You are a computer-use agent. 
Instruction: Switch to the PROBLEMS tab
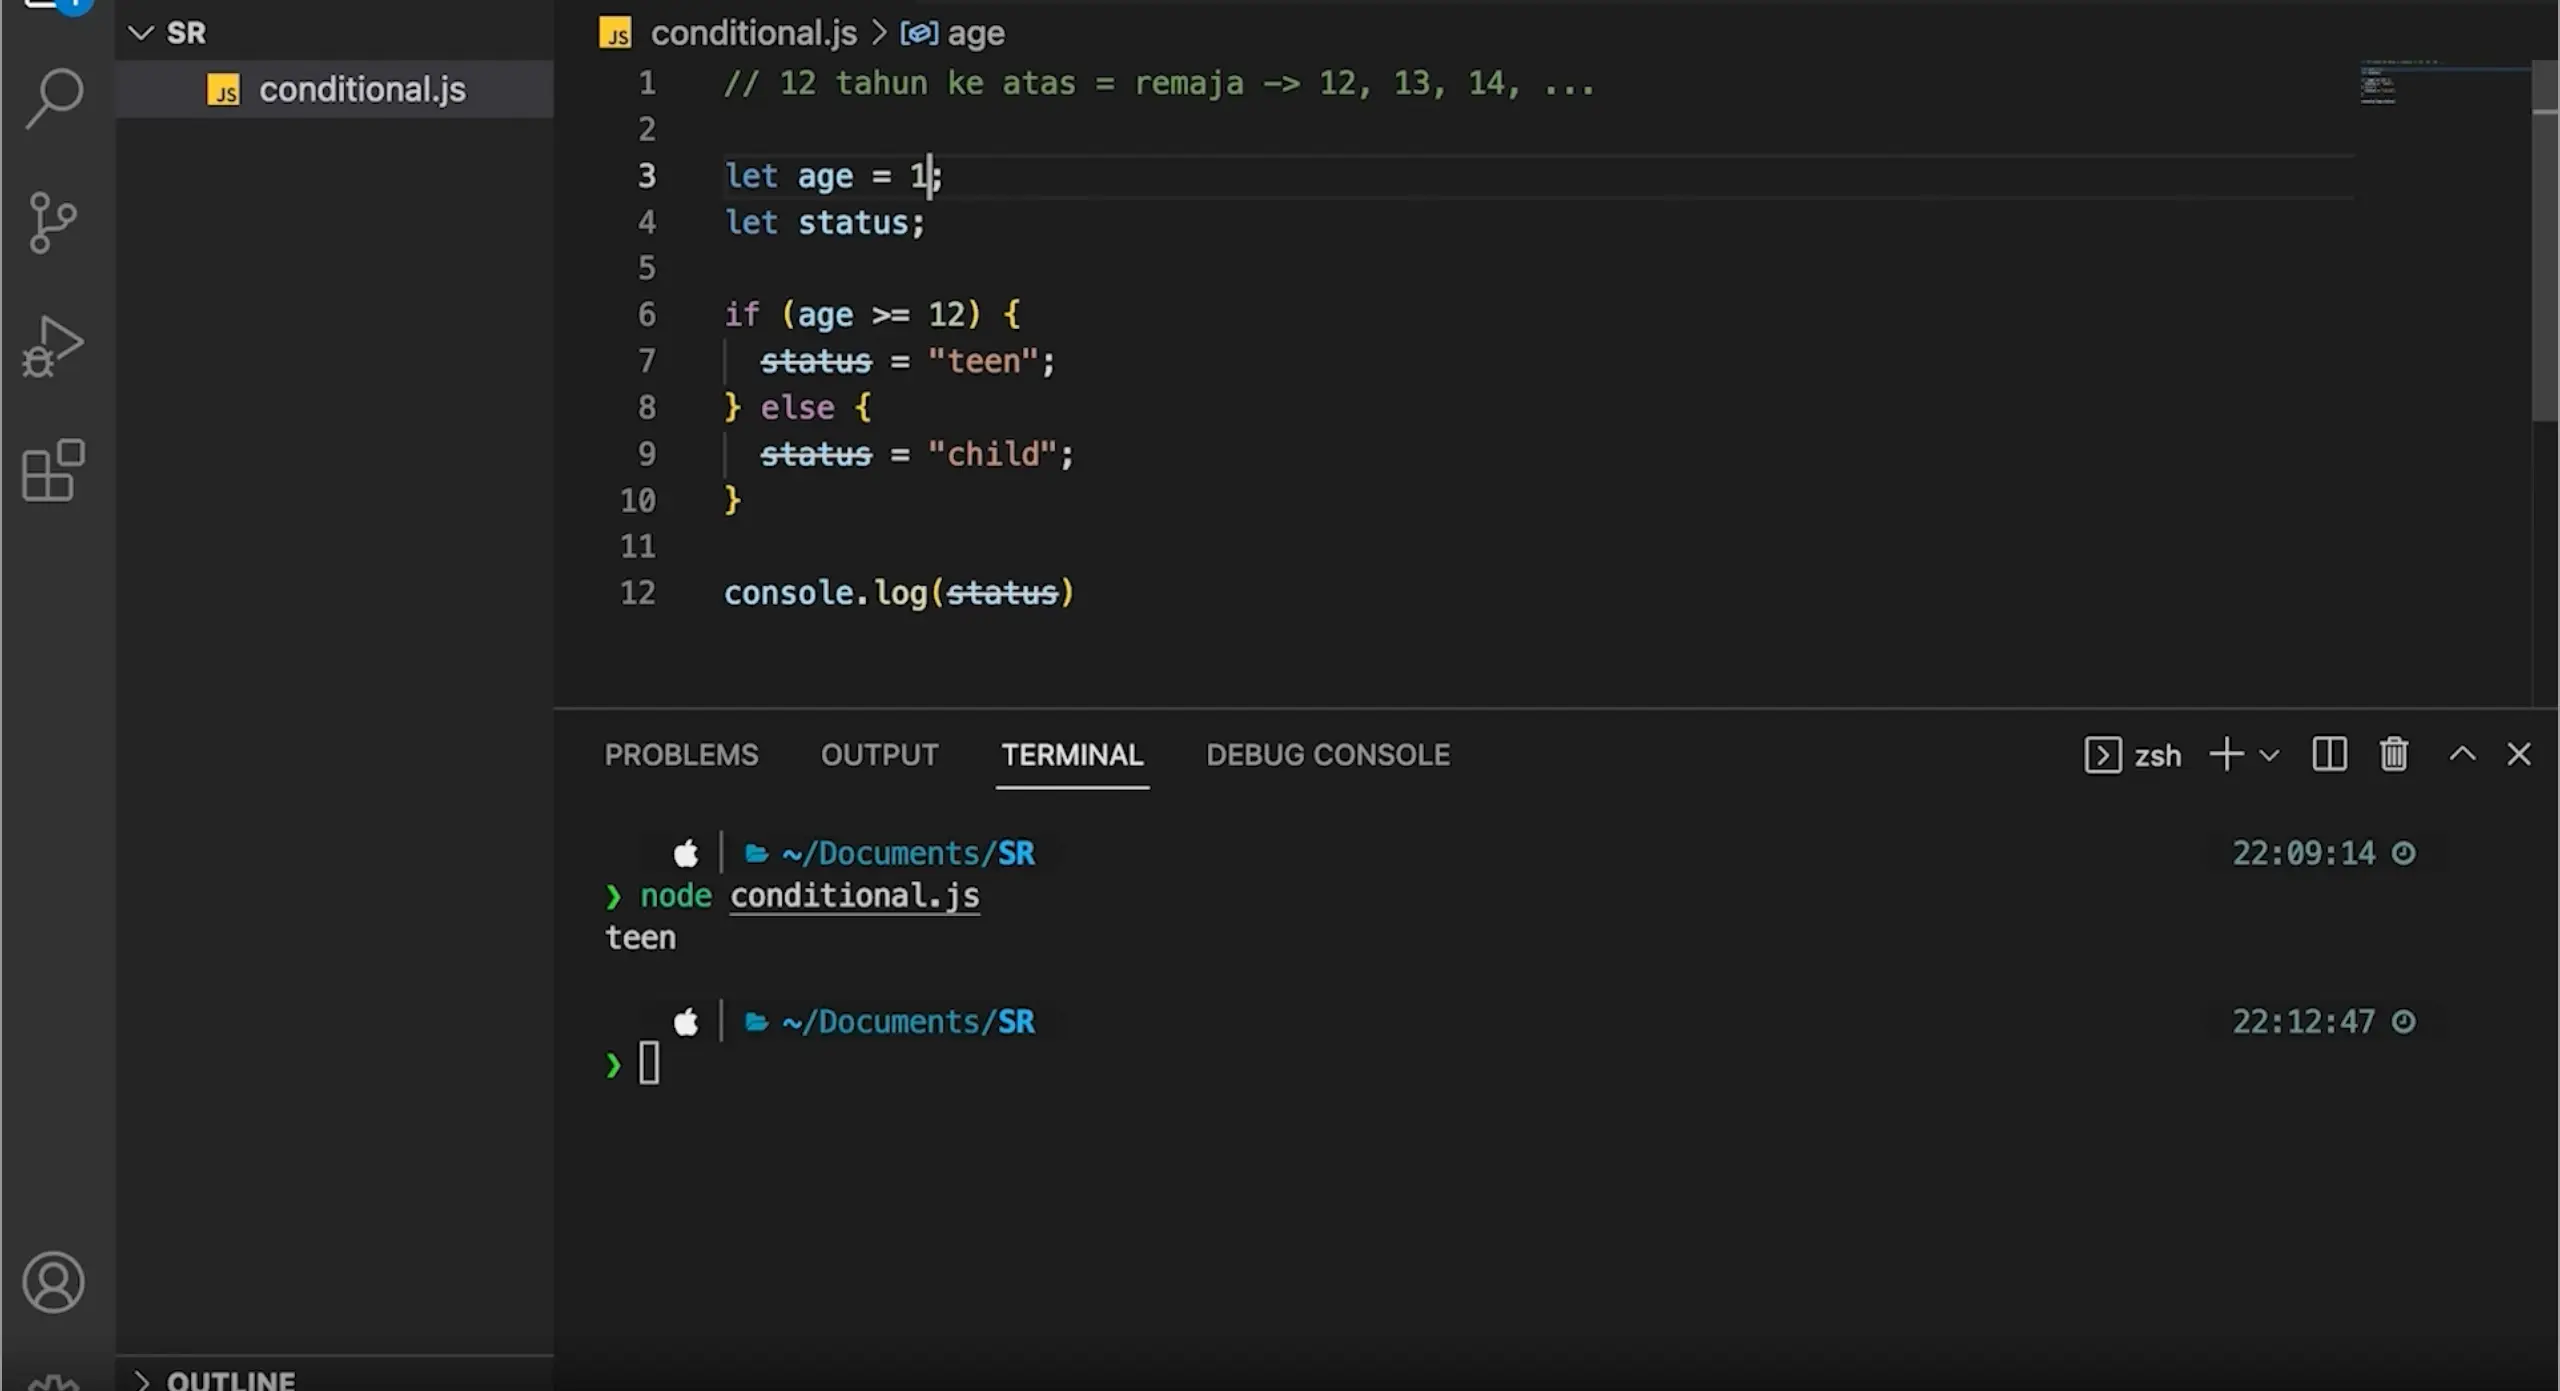pos(681,754)
